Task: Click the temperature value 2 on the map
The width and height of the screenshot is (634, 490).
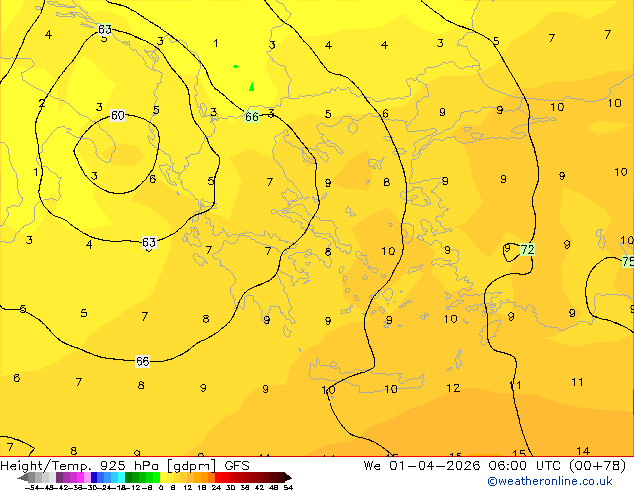Action: coord(42,103)
